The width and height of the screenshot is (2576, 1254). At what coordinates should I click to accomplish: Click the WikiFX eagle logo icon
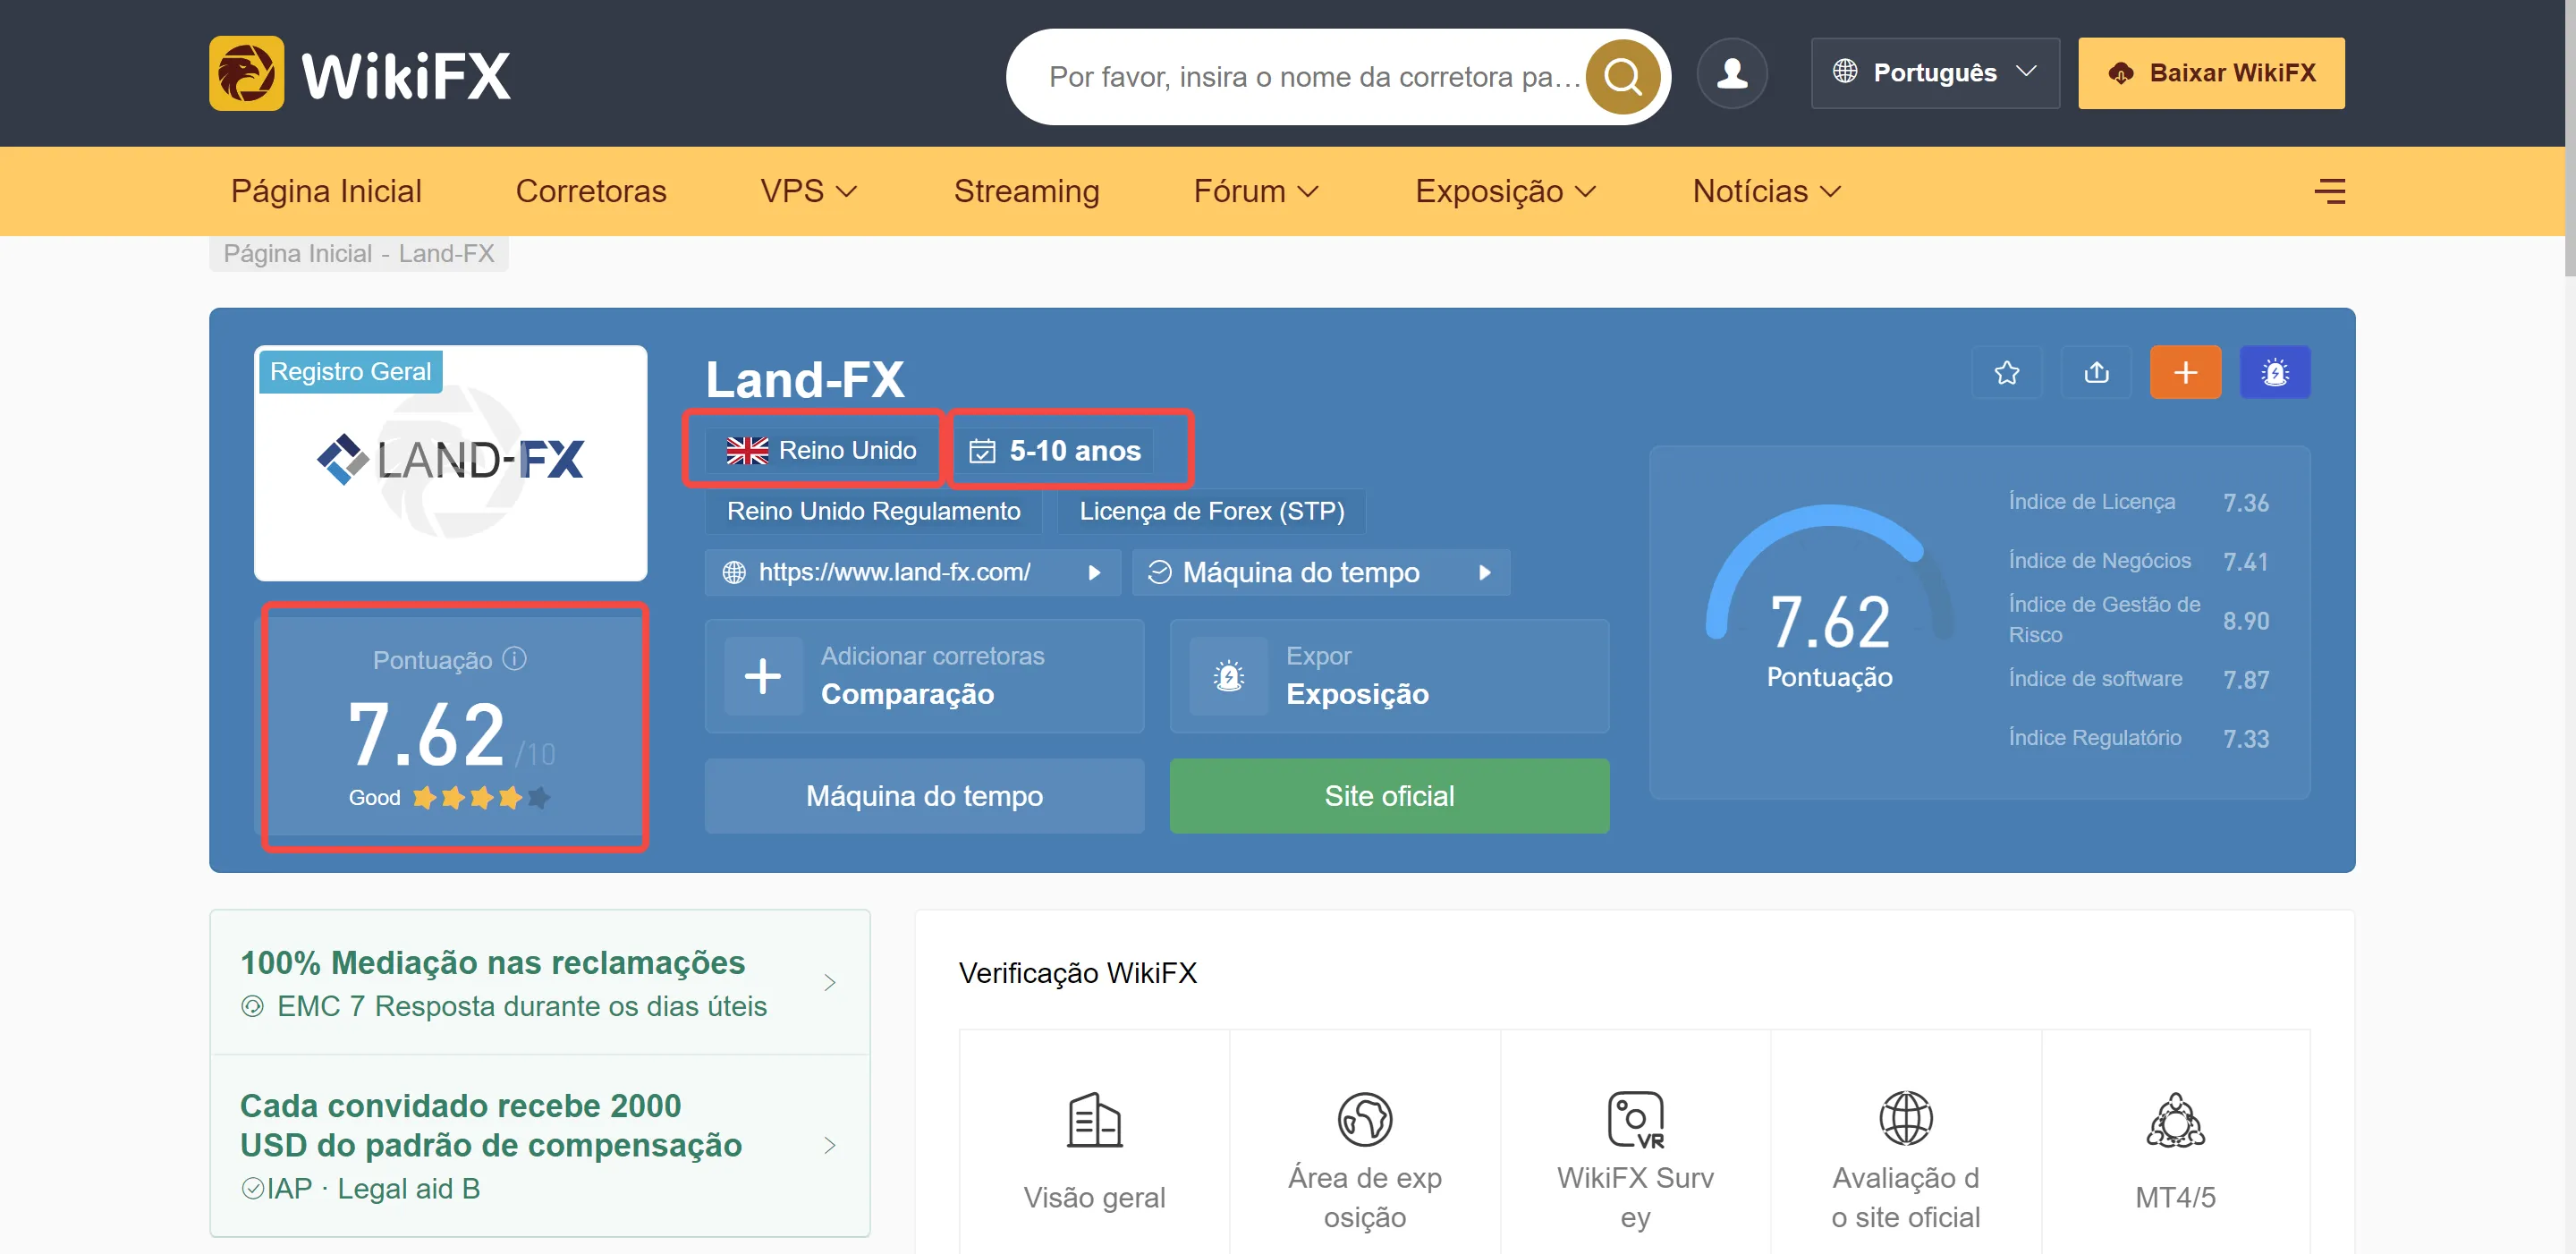[x=246, y=73]
